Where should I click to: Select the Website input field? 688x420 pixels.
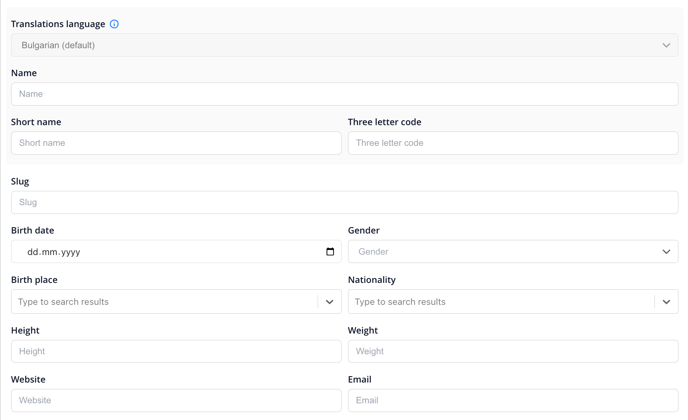176,400
